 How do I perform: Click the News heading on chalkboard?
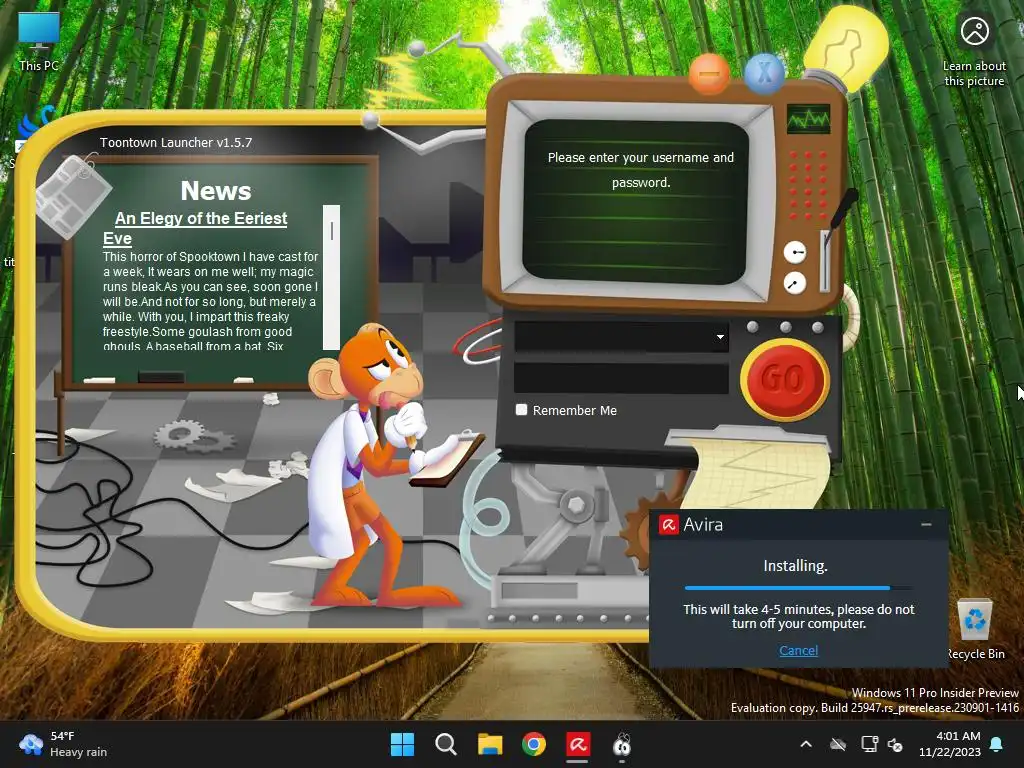216,191
